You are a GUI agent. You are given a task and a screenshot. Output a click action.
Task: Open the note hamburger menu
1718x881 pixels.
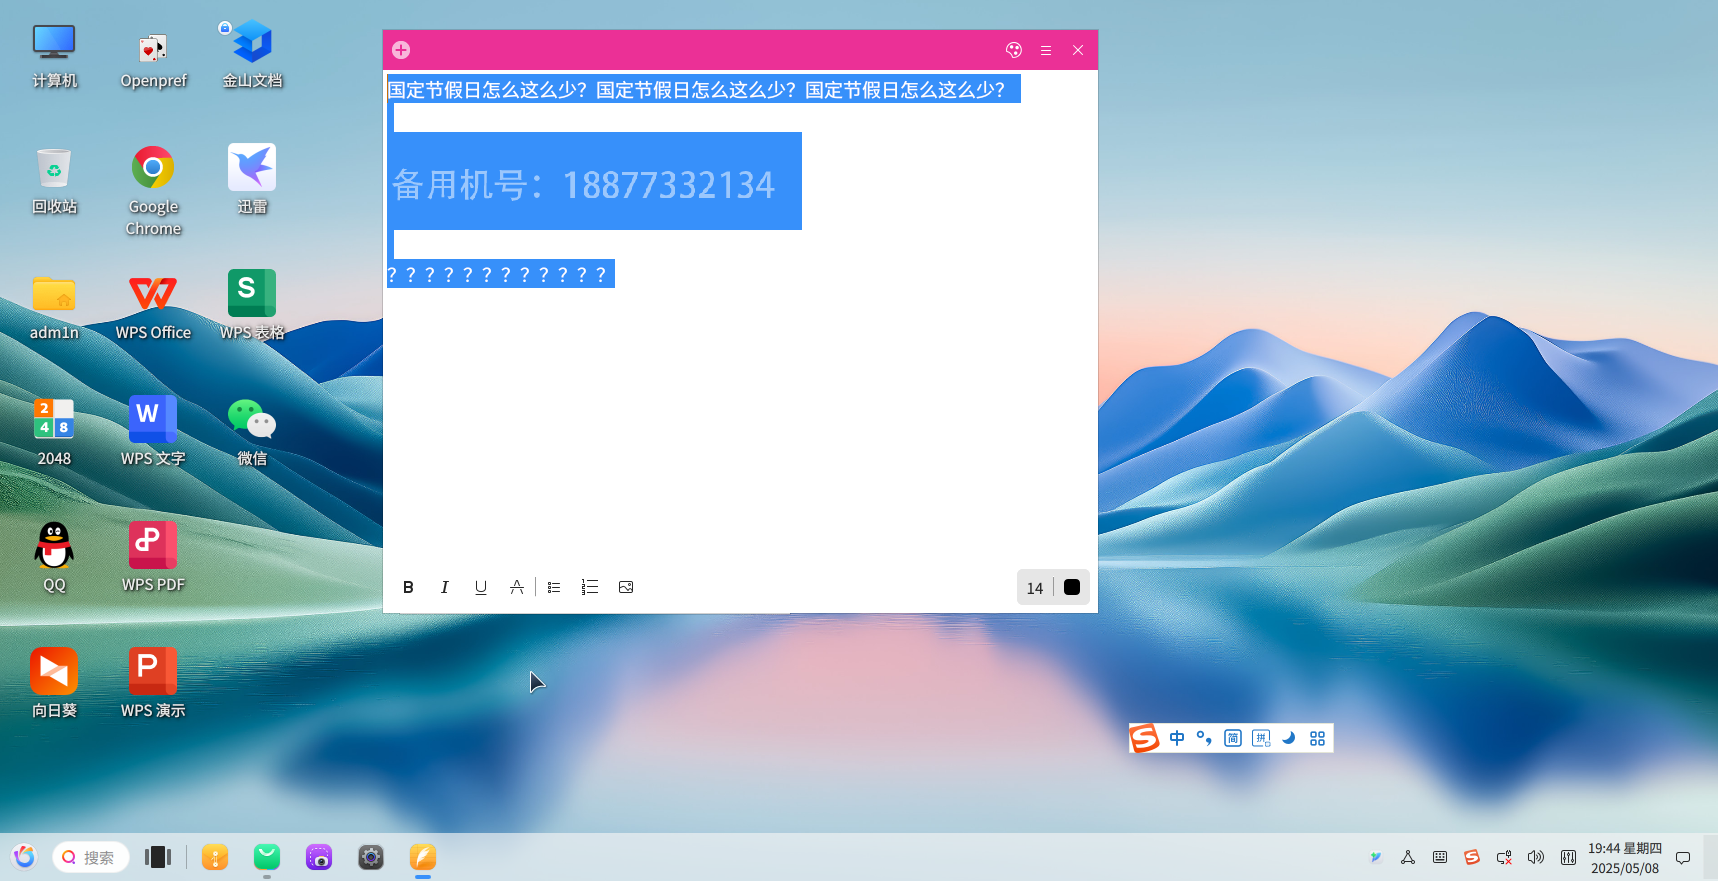(x=1046, y=50)
